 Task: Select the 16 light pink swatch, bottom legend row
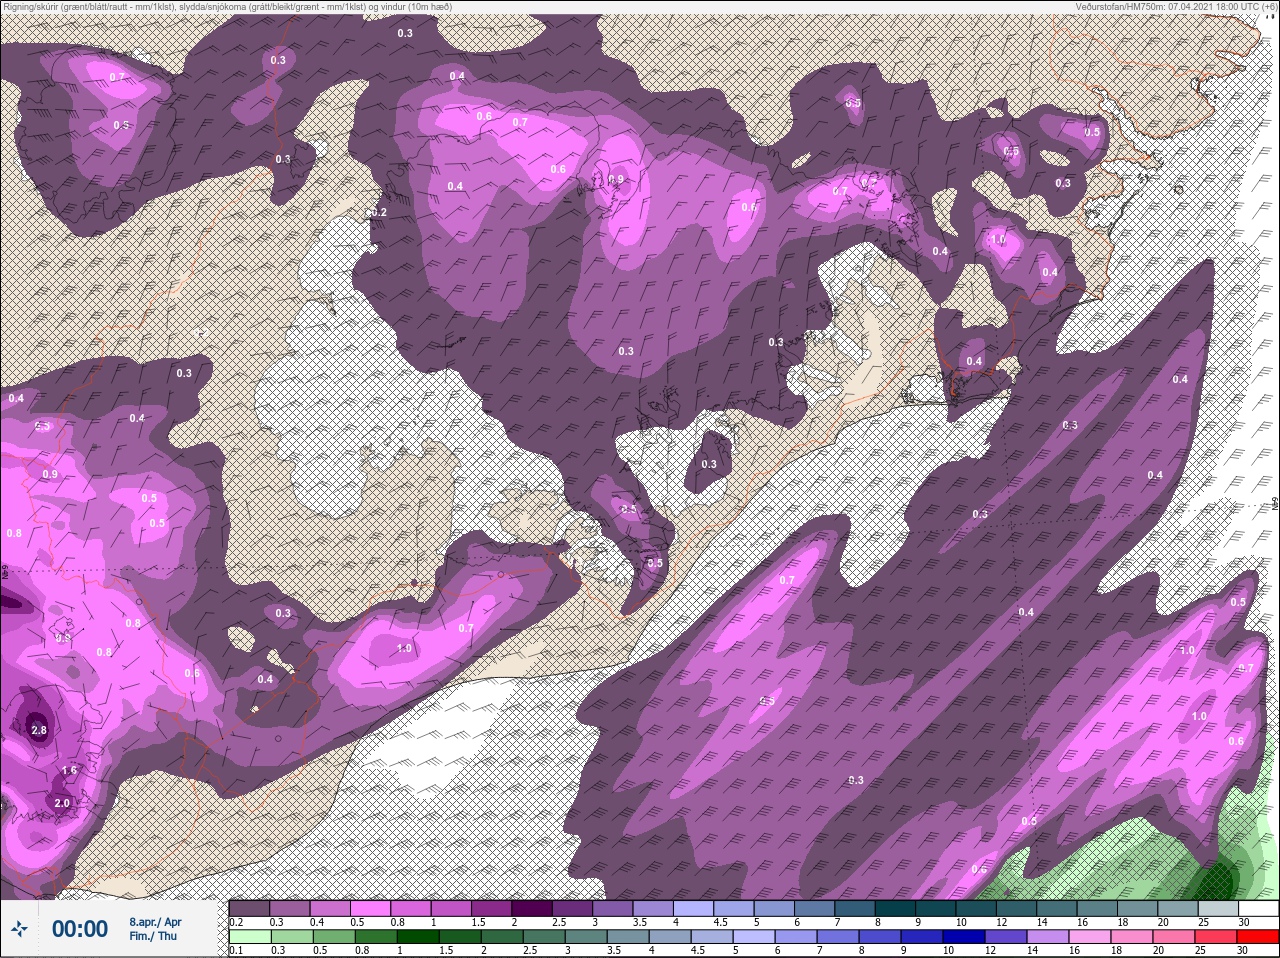pos(1089,937)
